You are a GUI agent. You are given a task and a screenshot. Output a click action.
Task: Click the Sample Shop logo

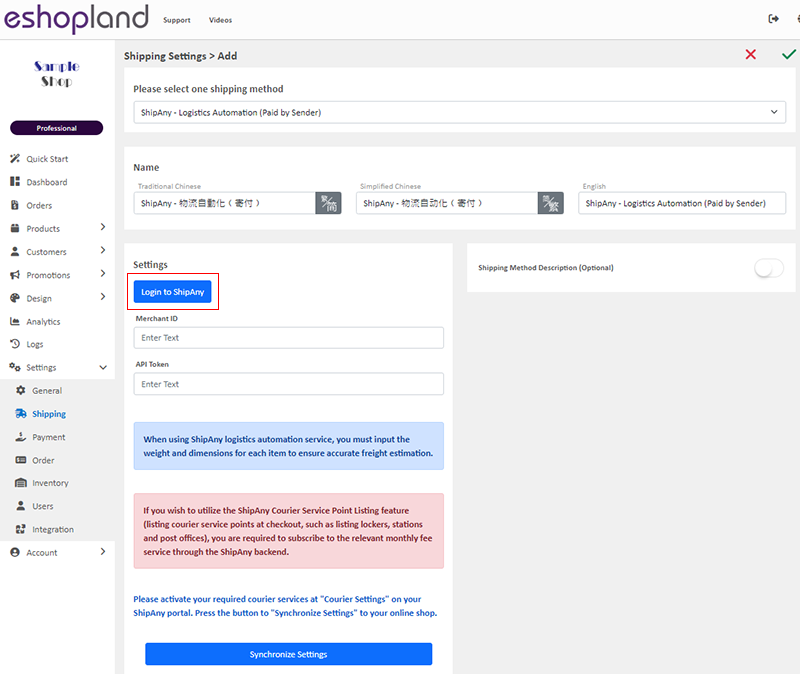point(57,74)
